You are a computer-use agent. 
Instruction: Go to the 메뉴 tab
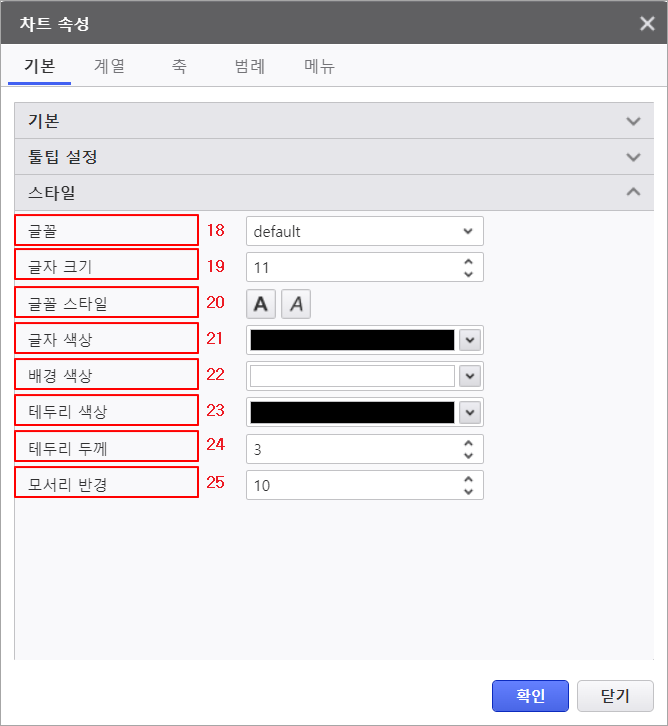(319, 67)
